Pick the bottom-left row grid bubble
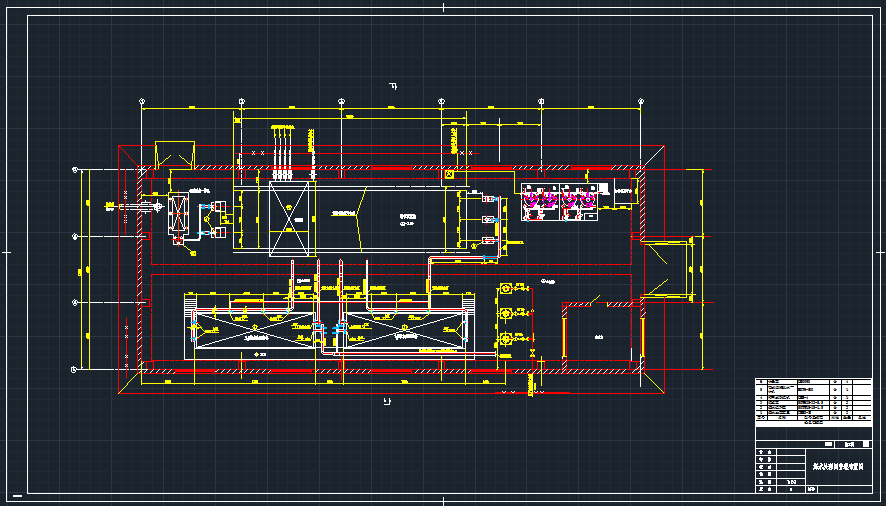This screenshot has height=506, width=886. 76,369
